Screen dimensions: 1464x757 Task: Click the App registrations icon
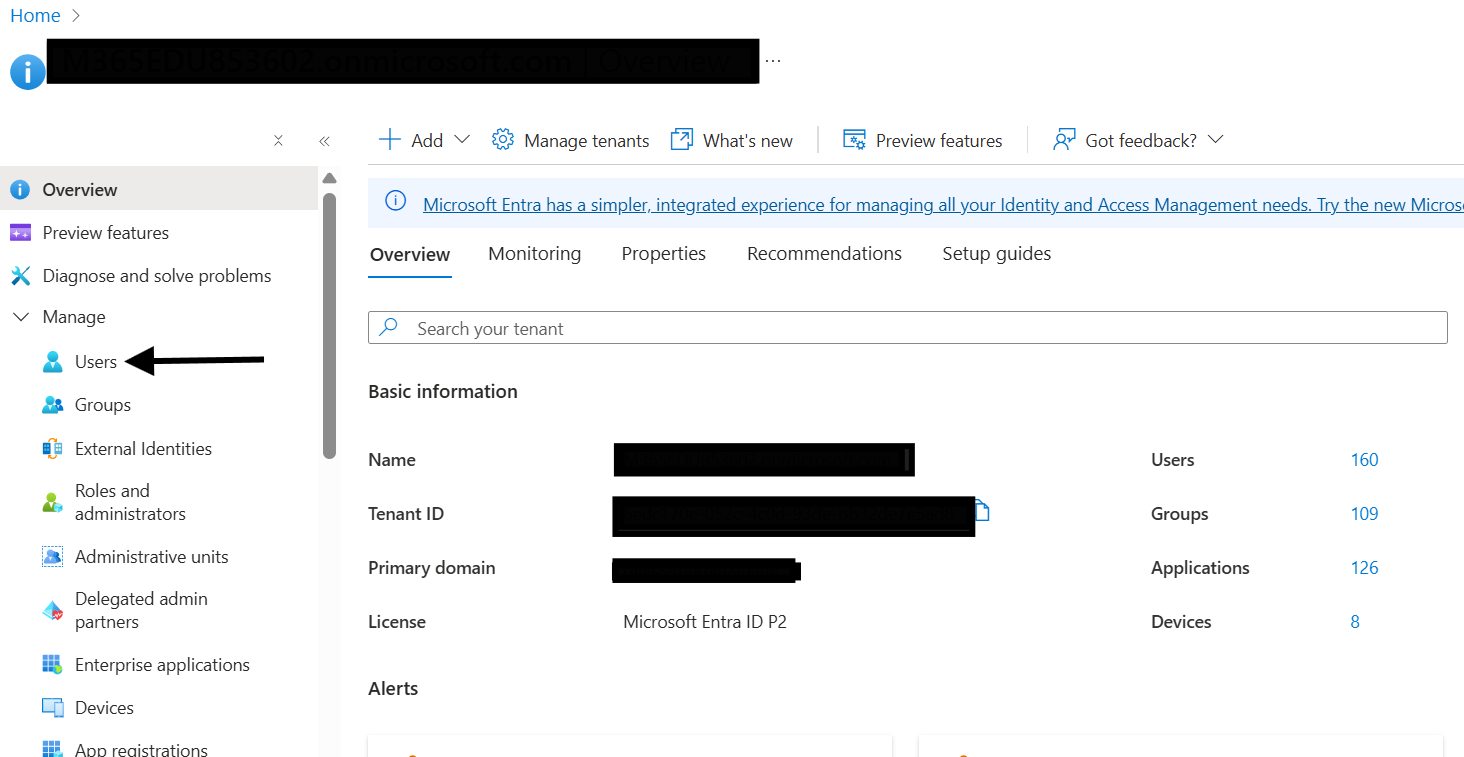click(x=52, y=749)
